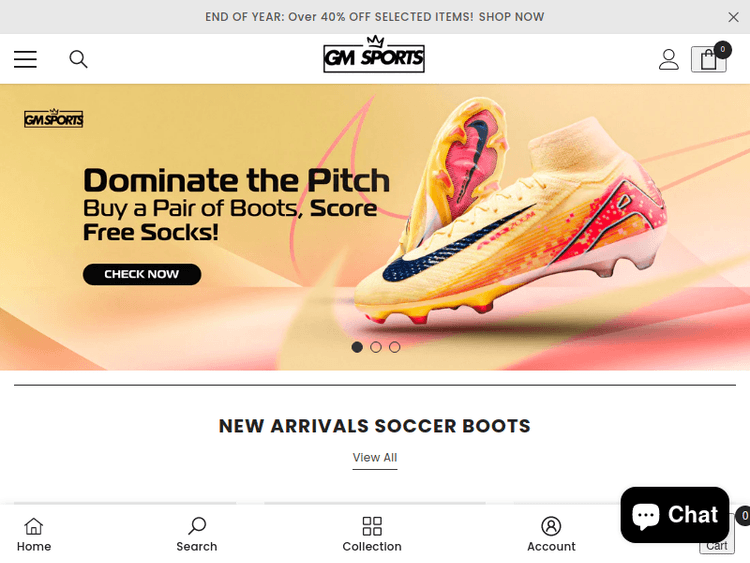Open the shopping bag cart icon
This screenshot has width=750, height=563.
coord(708,59)
